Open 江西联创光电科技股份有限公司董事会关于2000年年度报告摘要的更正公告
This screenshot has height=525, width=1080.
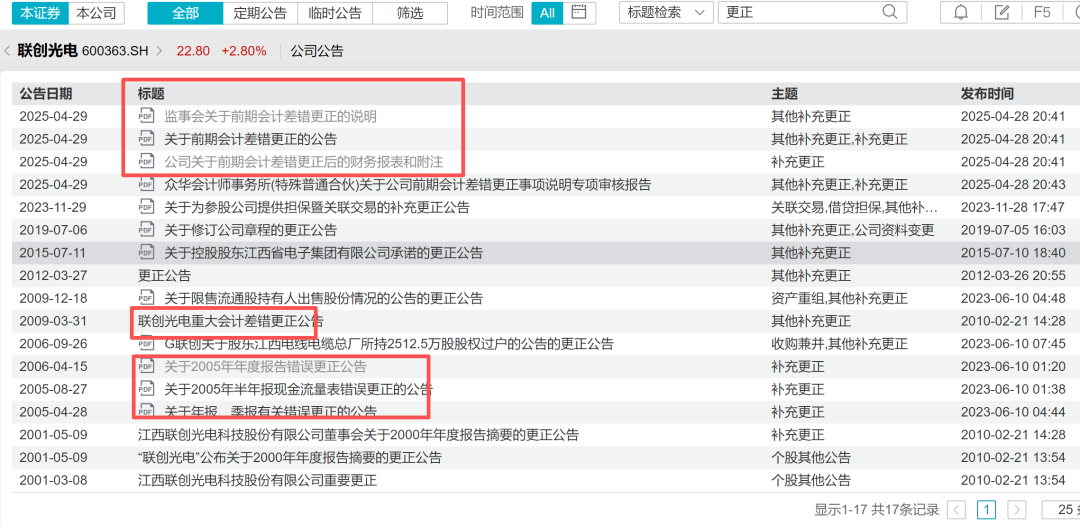pos(358,435)
